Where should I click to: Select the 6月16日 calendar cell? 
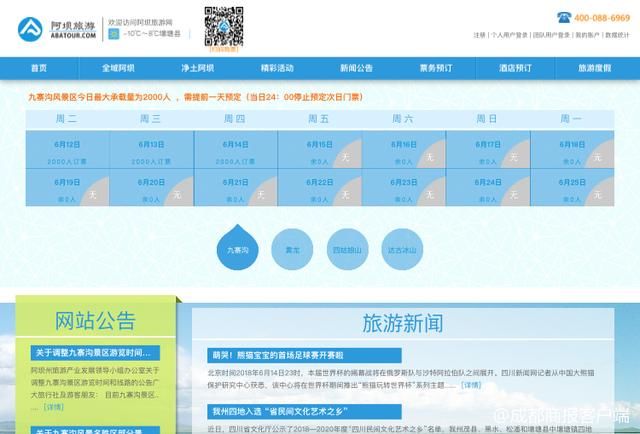[x=404, y=149]
